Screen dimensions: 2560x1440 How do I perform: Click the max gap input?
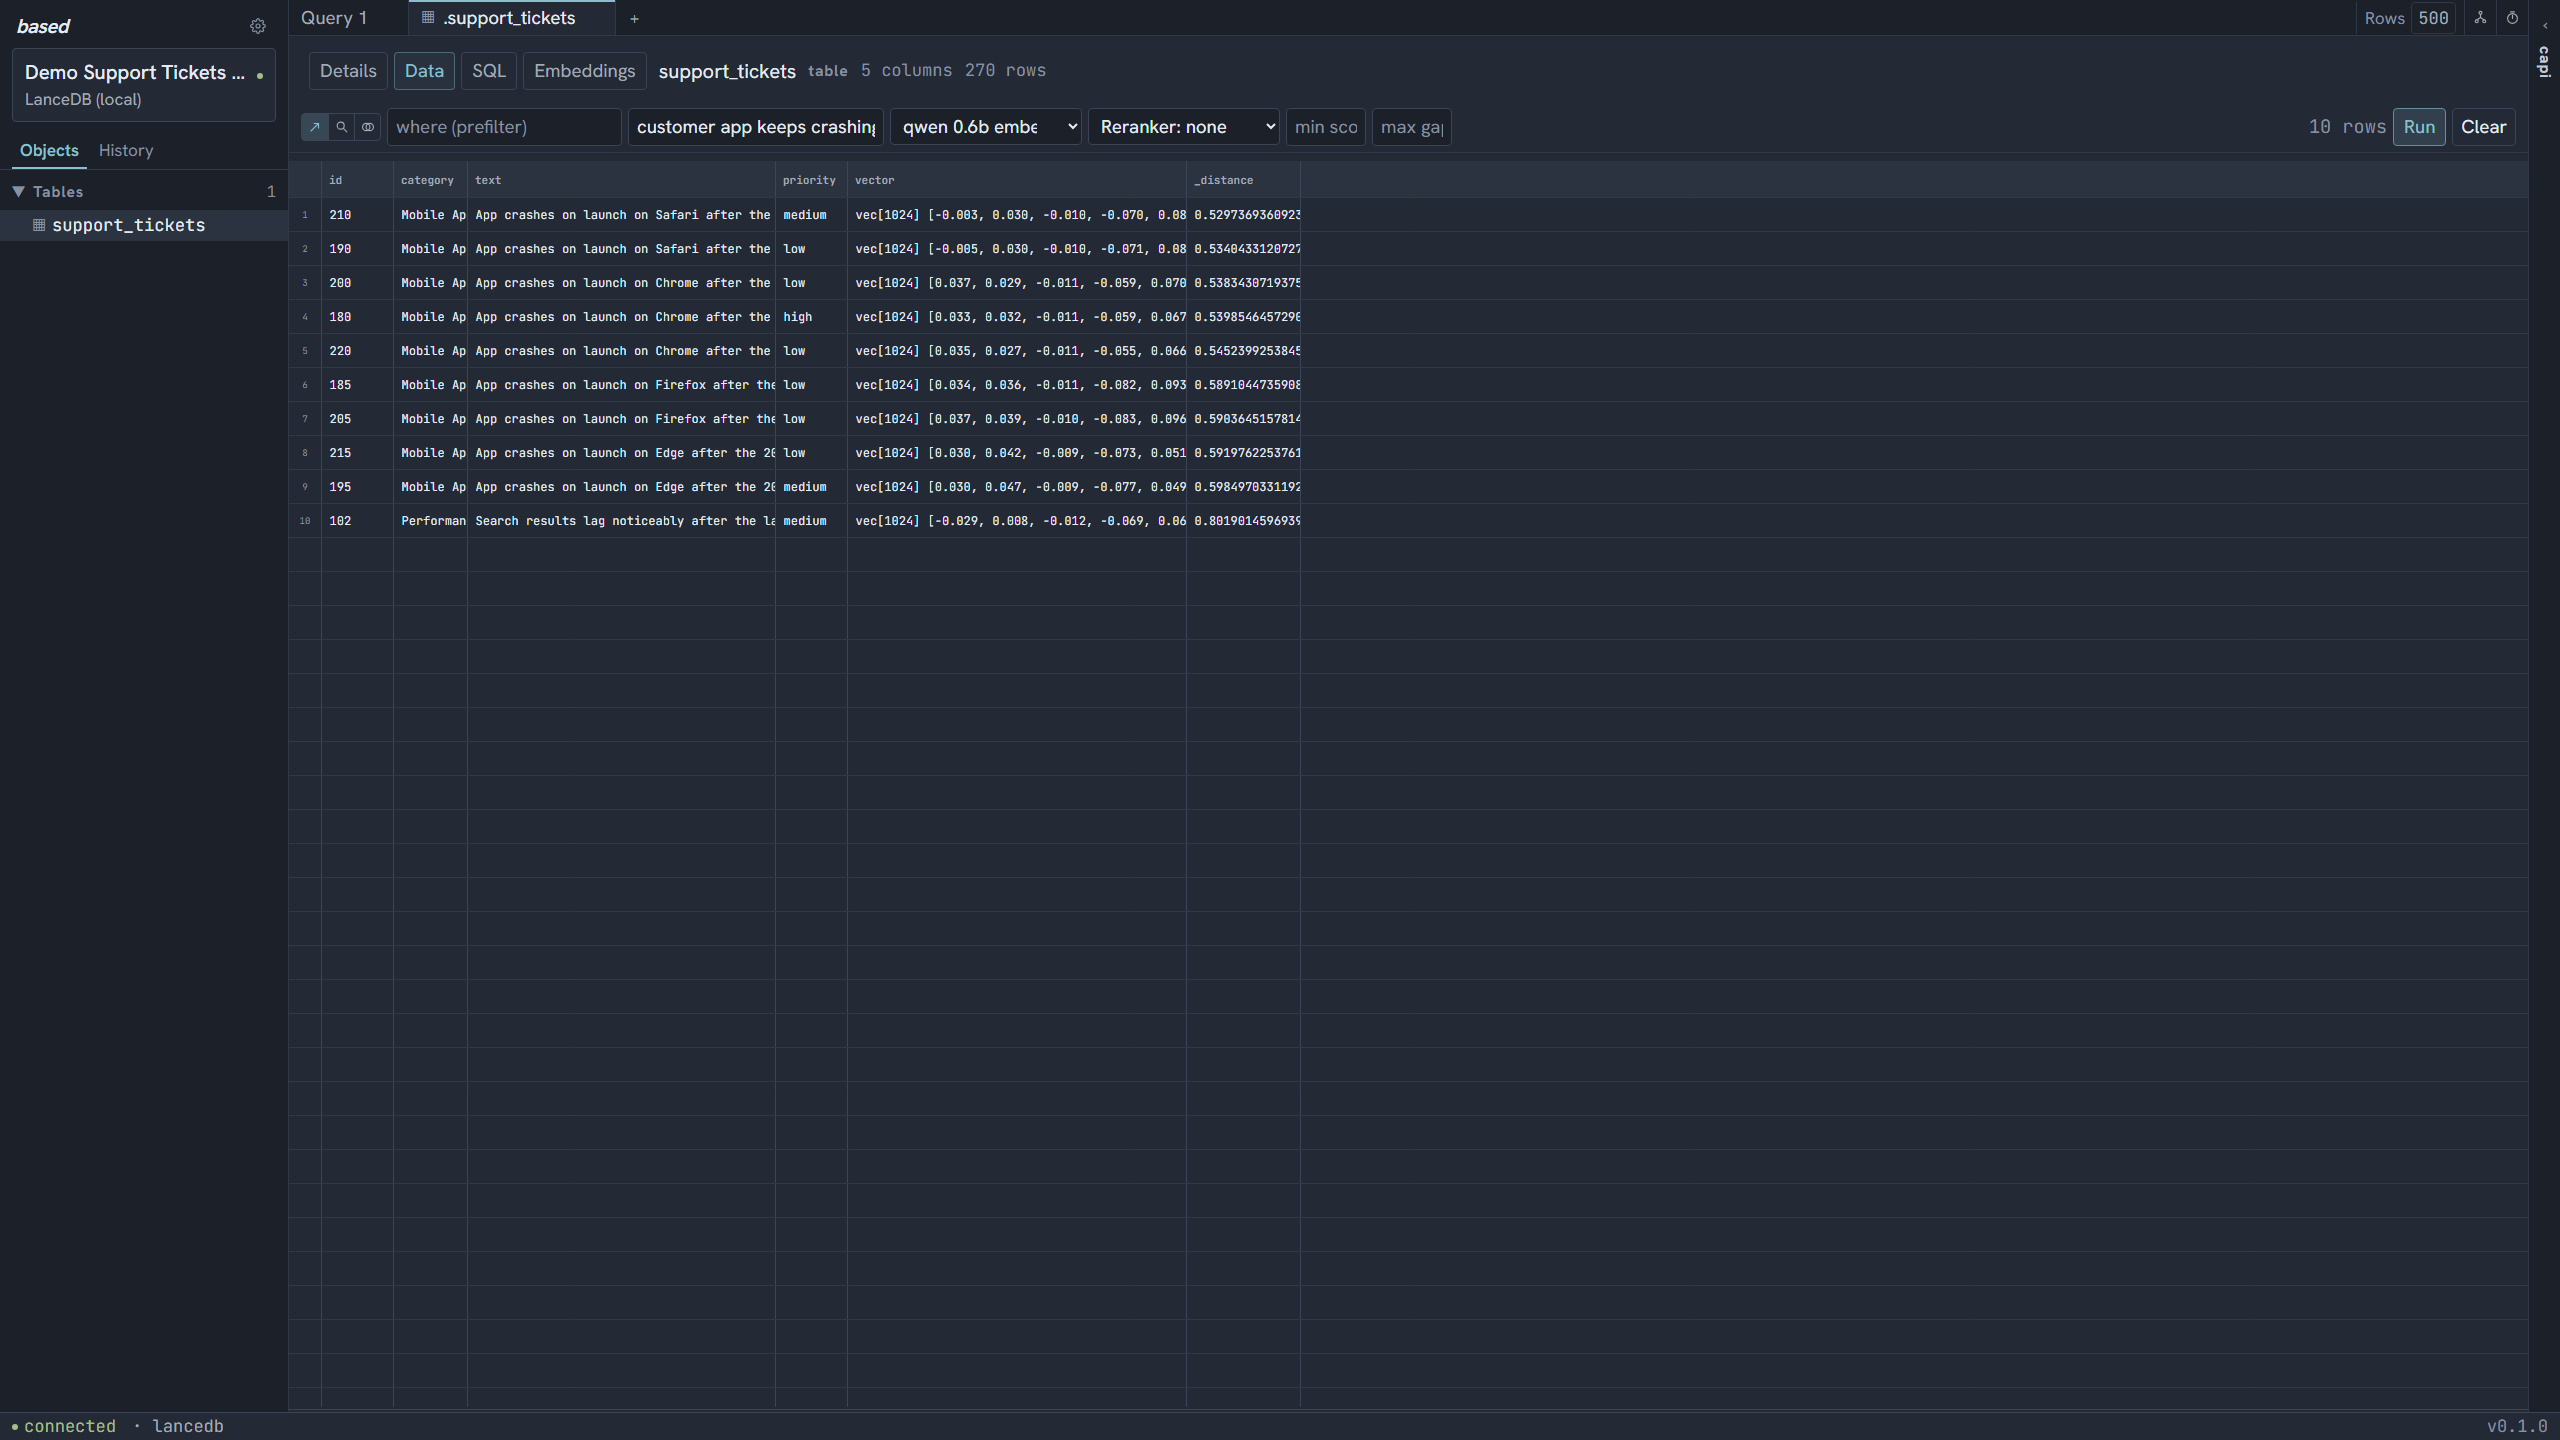point(1411,127)
